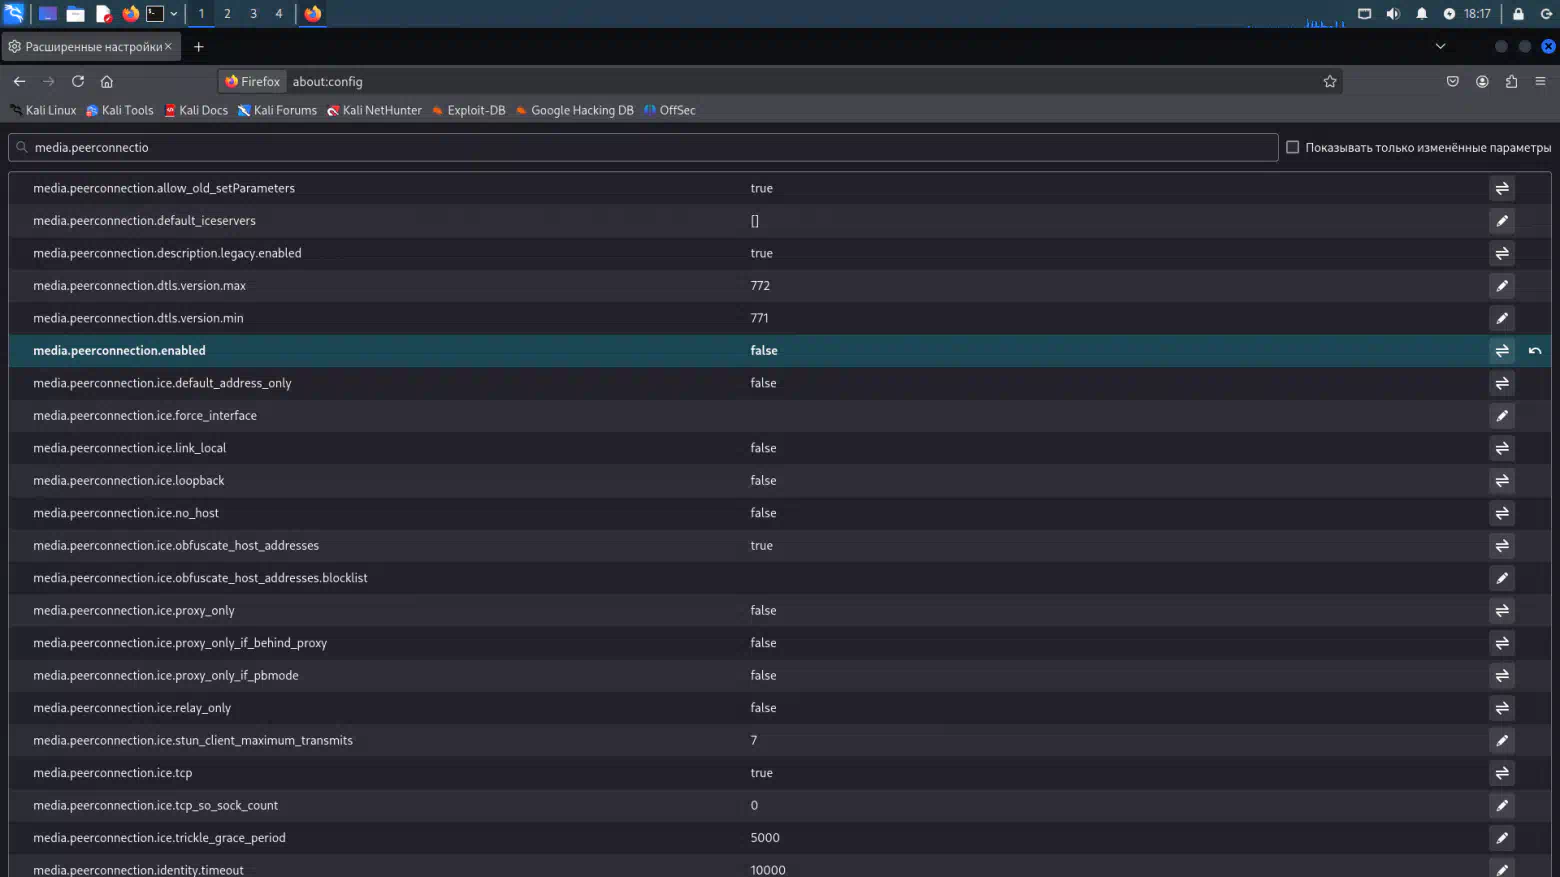Screen dimensions: 1560x877
Task: Toggle ice.default_address_only preference
Action: tap(1501, 383)
